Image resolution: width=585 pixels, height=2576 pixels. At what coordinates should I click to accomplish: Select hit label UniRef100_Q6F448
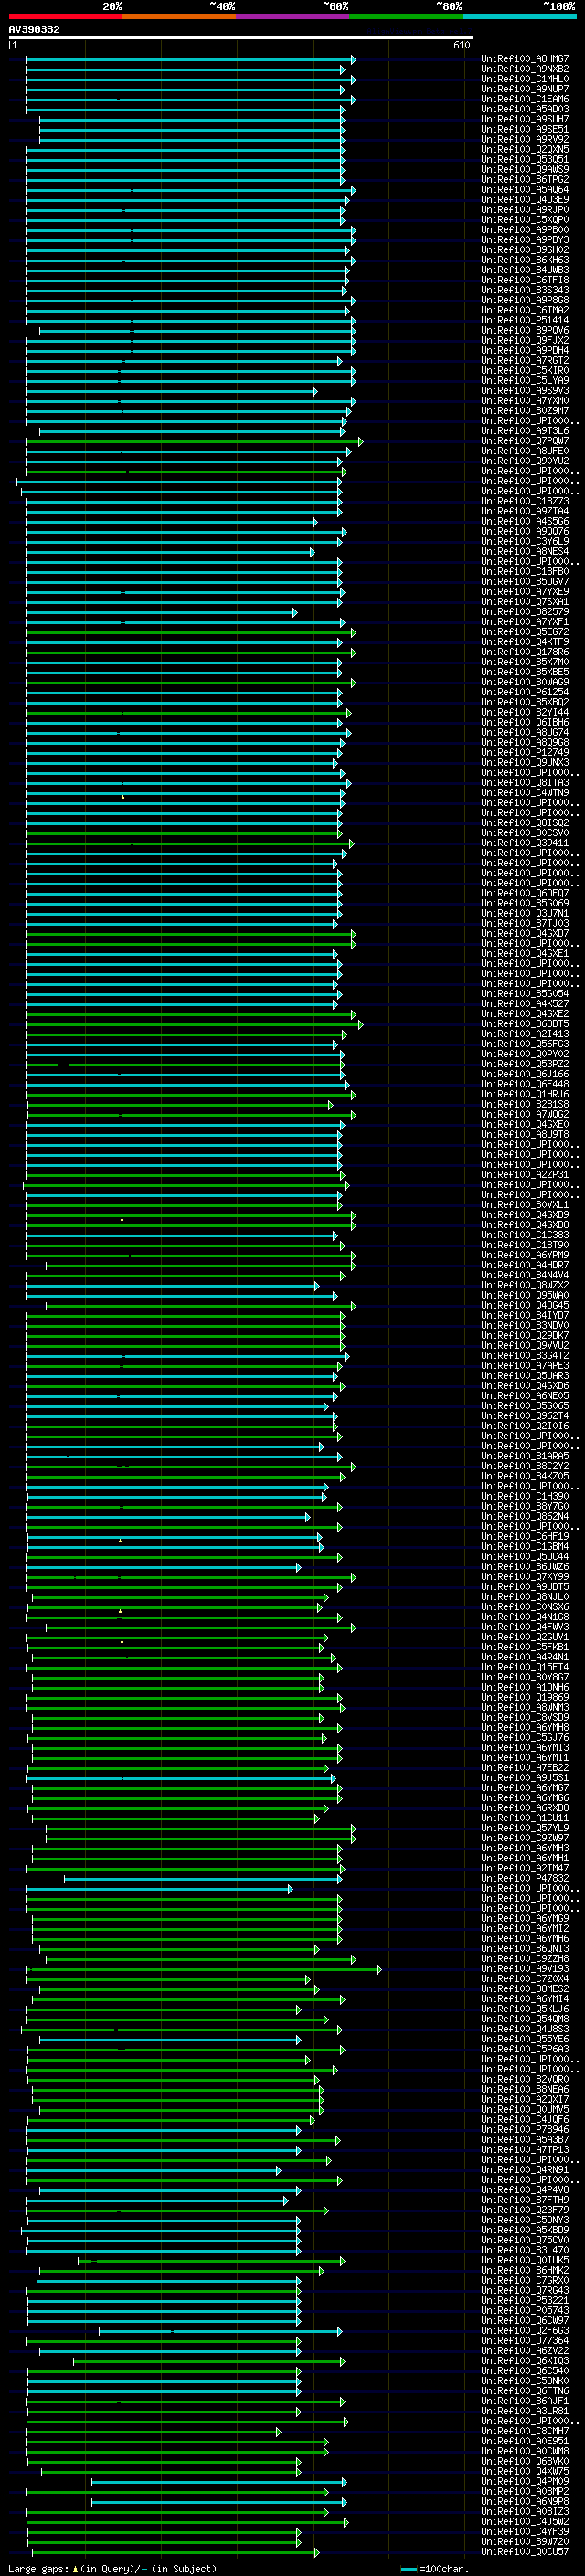[525, 1084]
